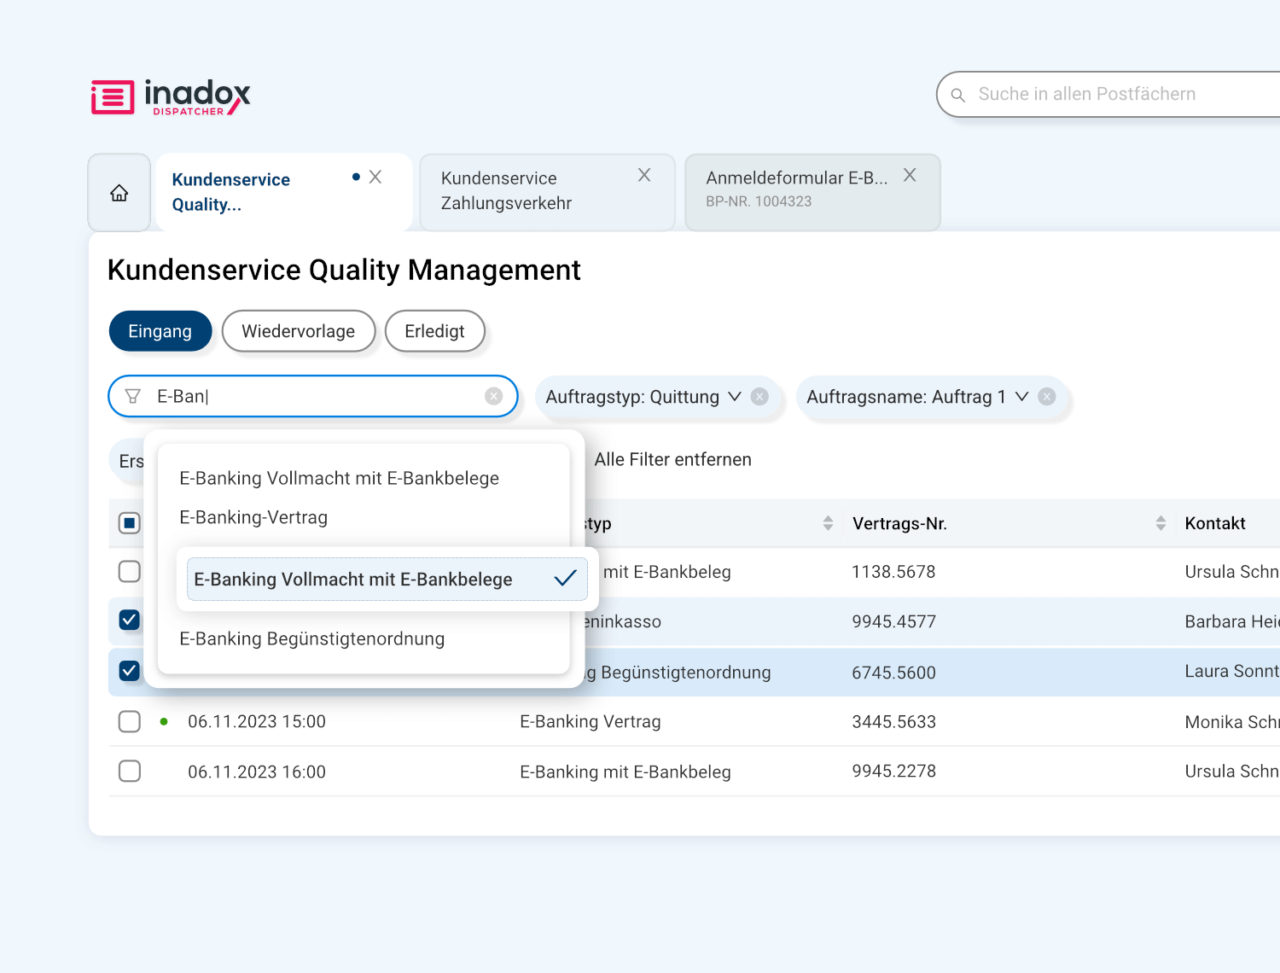Close the Anmeldeformular E-B... tab

[x=910, y=175]
